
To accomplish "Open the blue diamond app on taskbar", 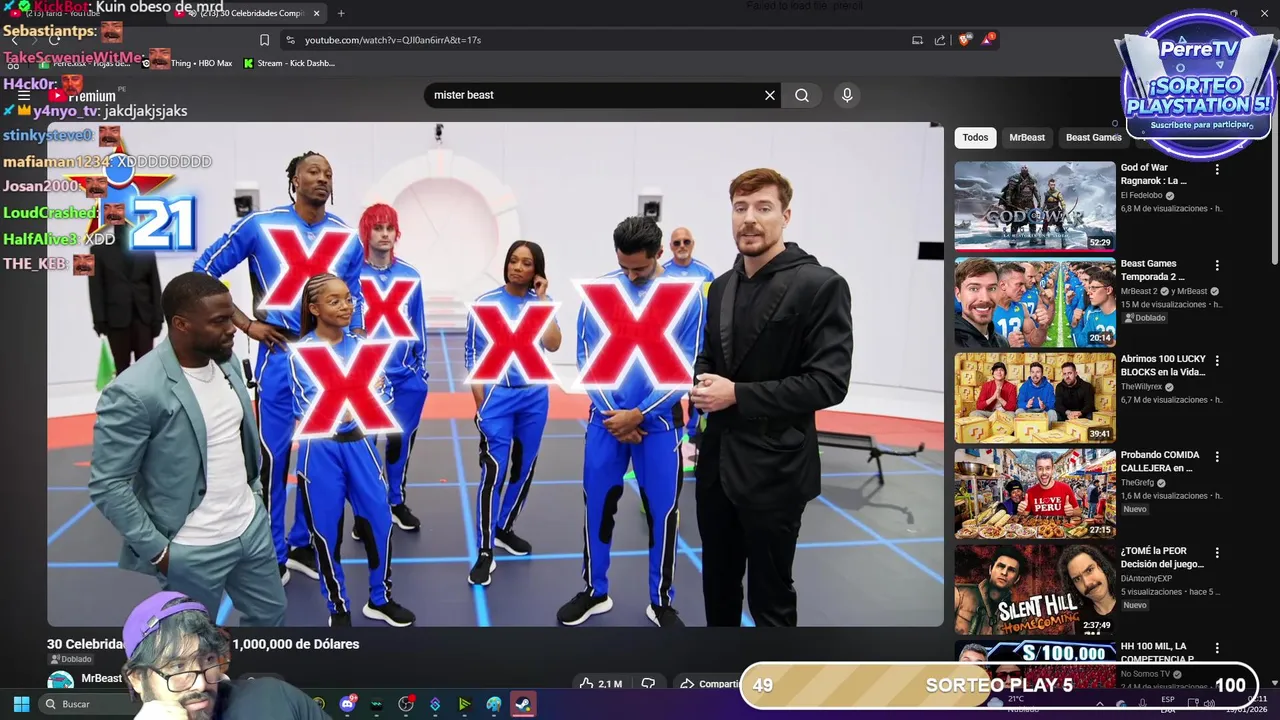I will point(435,704).
